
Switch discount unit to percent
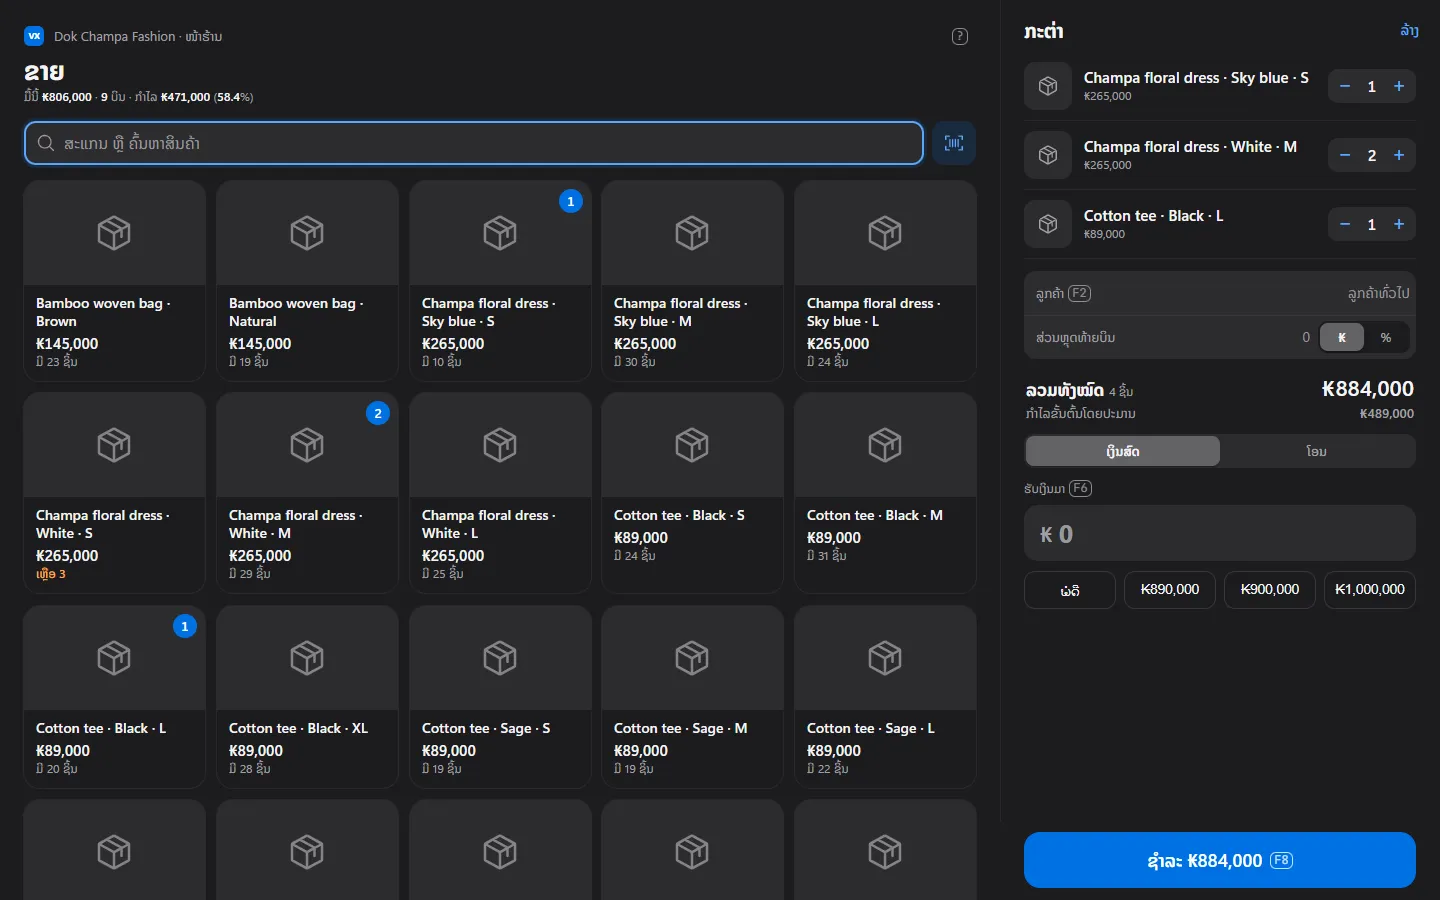pos(1386,338)
